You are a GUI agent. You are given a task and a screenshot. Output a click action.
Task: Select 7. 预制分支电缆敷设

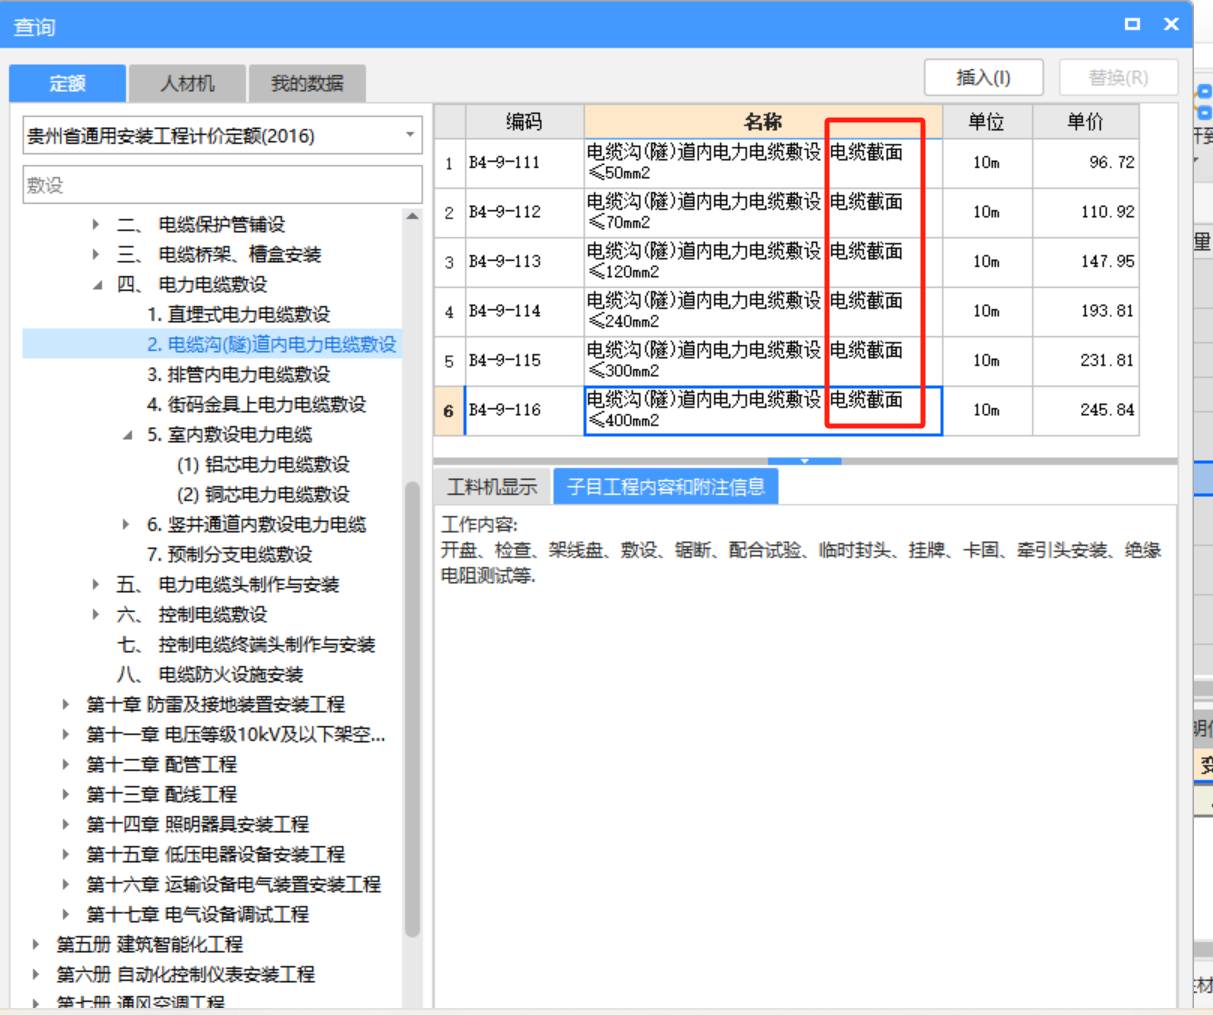(x=229, y=555)
